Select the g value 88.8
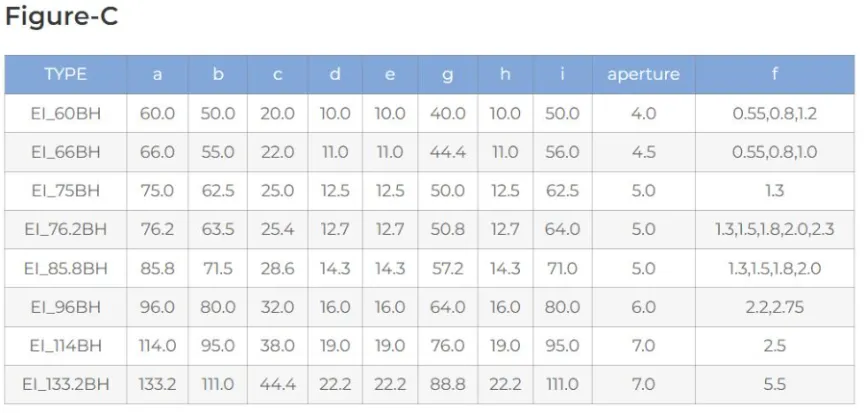865x413 pixels. [447, 384]
